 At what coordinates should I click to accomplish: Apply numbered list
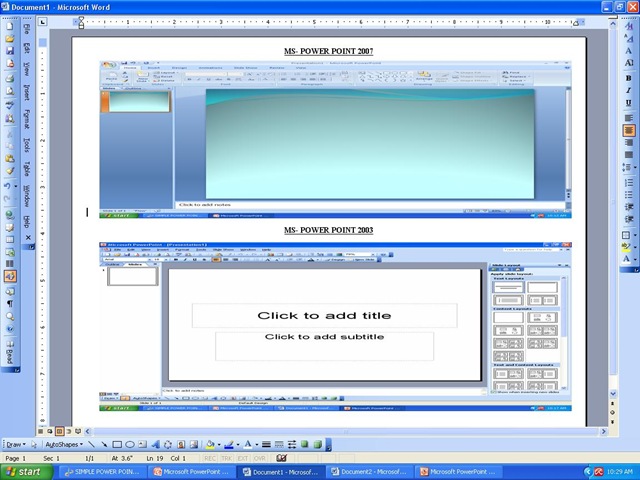[x=629, y=182]
